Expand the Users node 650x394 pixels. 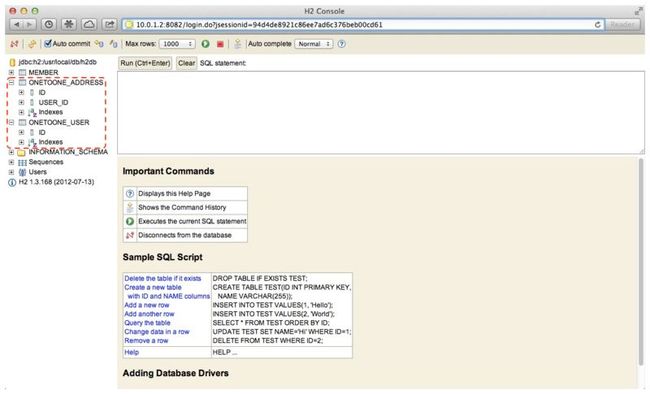click(12, 172)
